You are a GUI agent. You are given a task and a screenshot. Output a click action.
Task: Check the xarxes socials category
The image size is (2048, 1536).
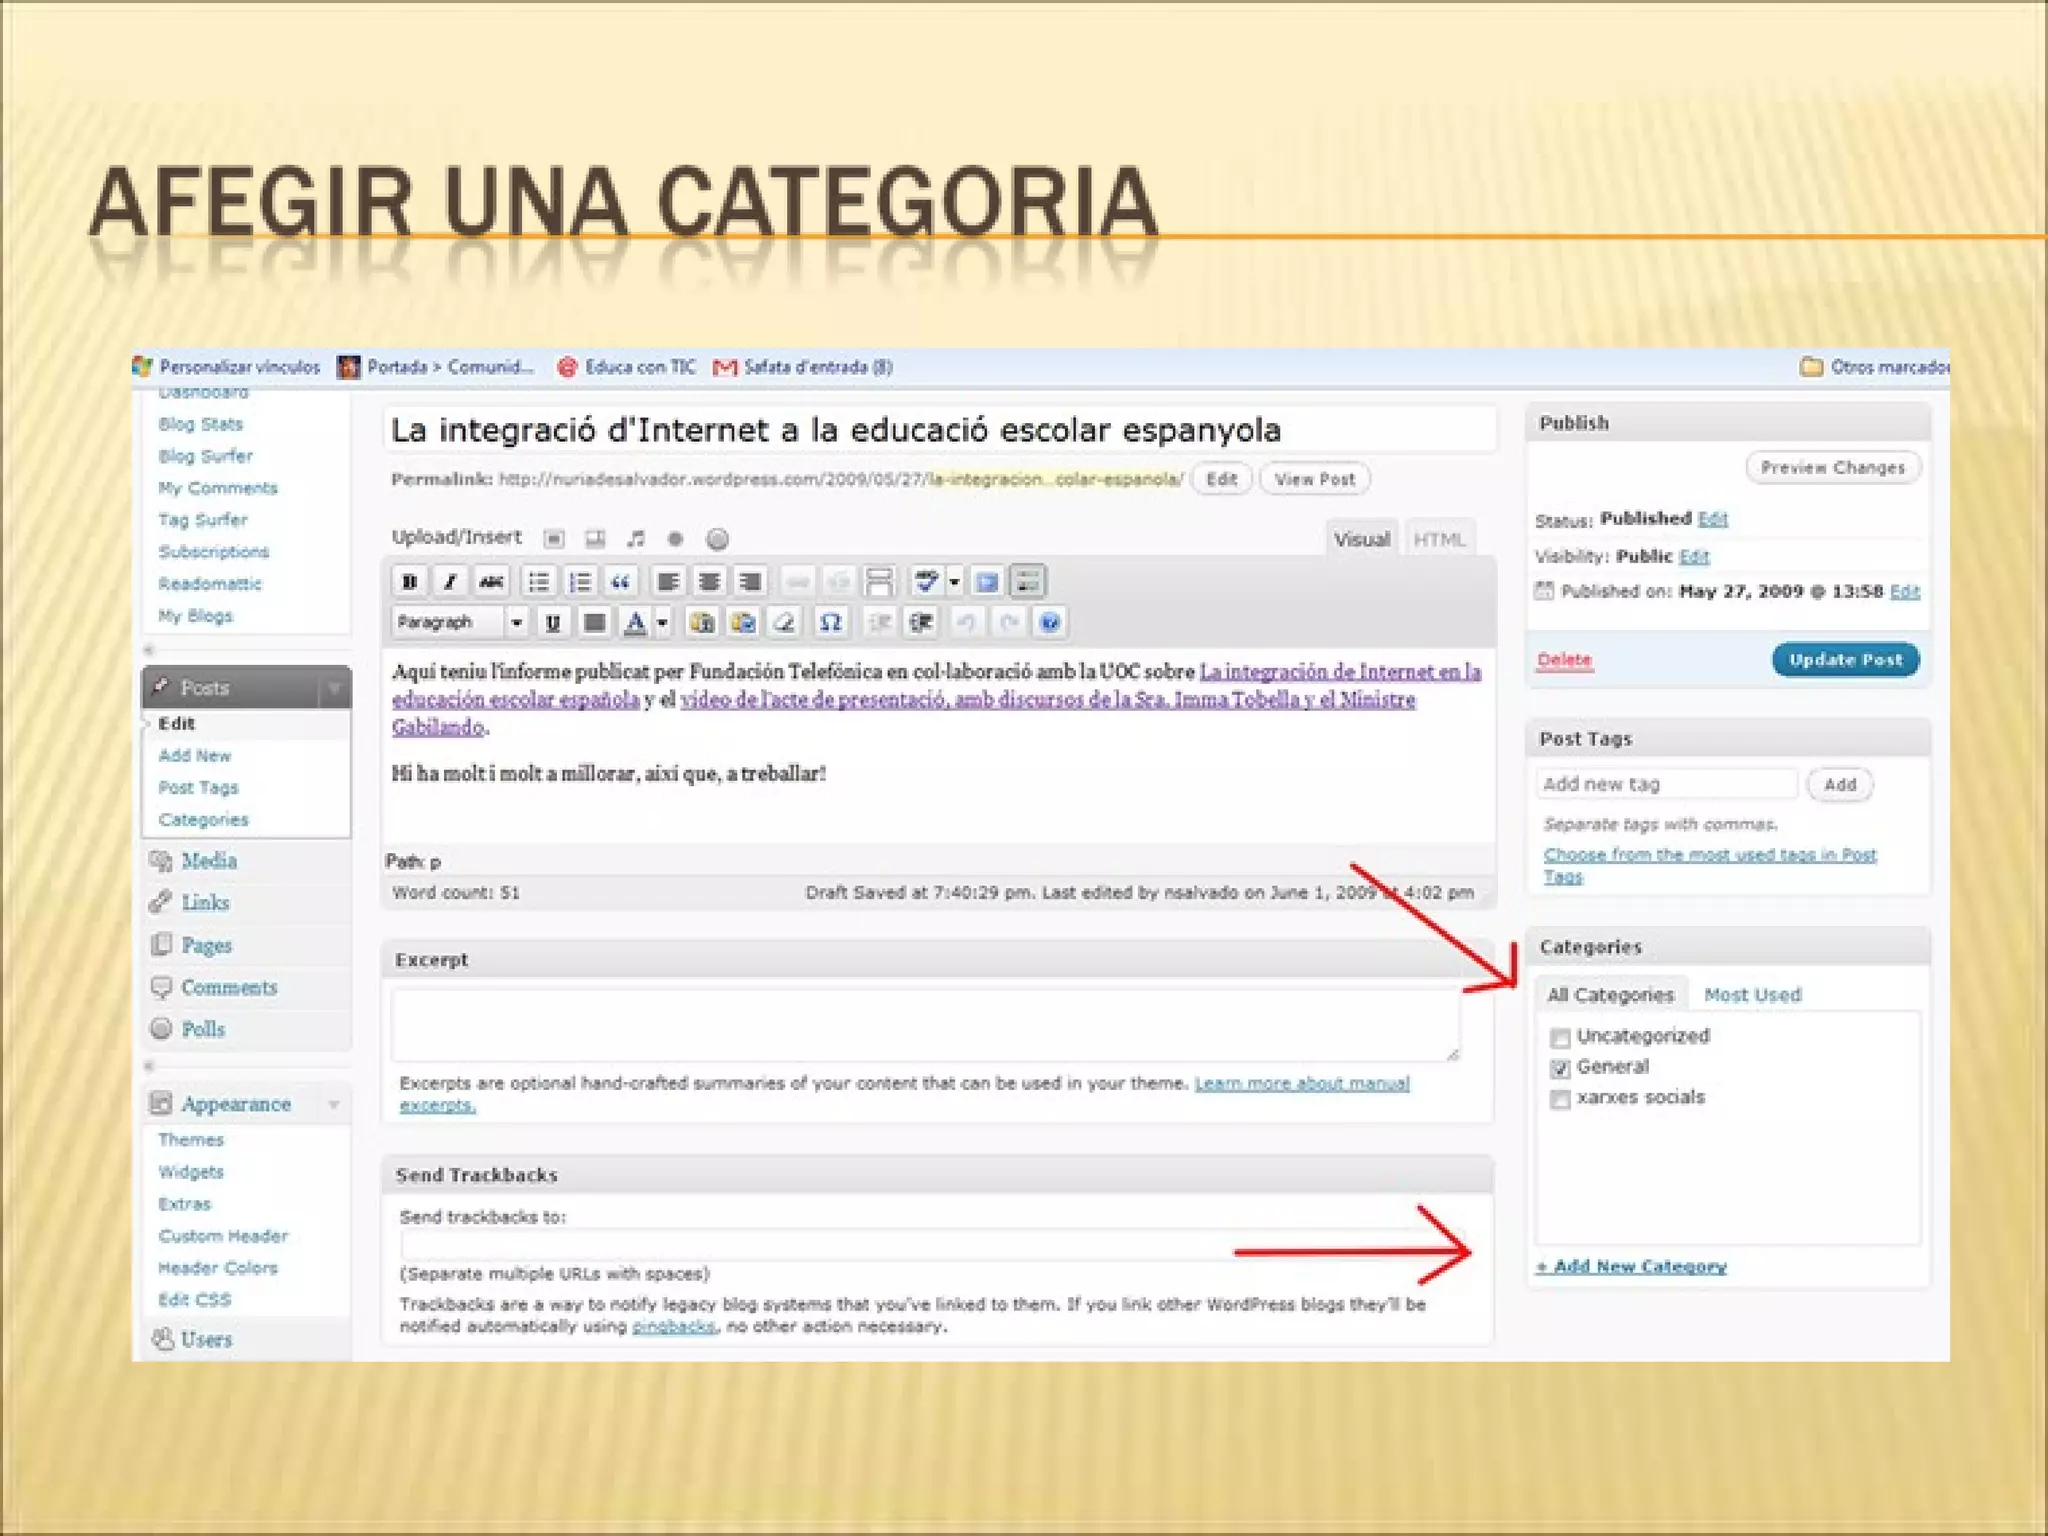(x=1560, y=1099)
